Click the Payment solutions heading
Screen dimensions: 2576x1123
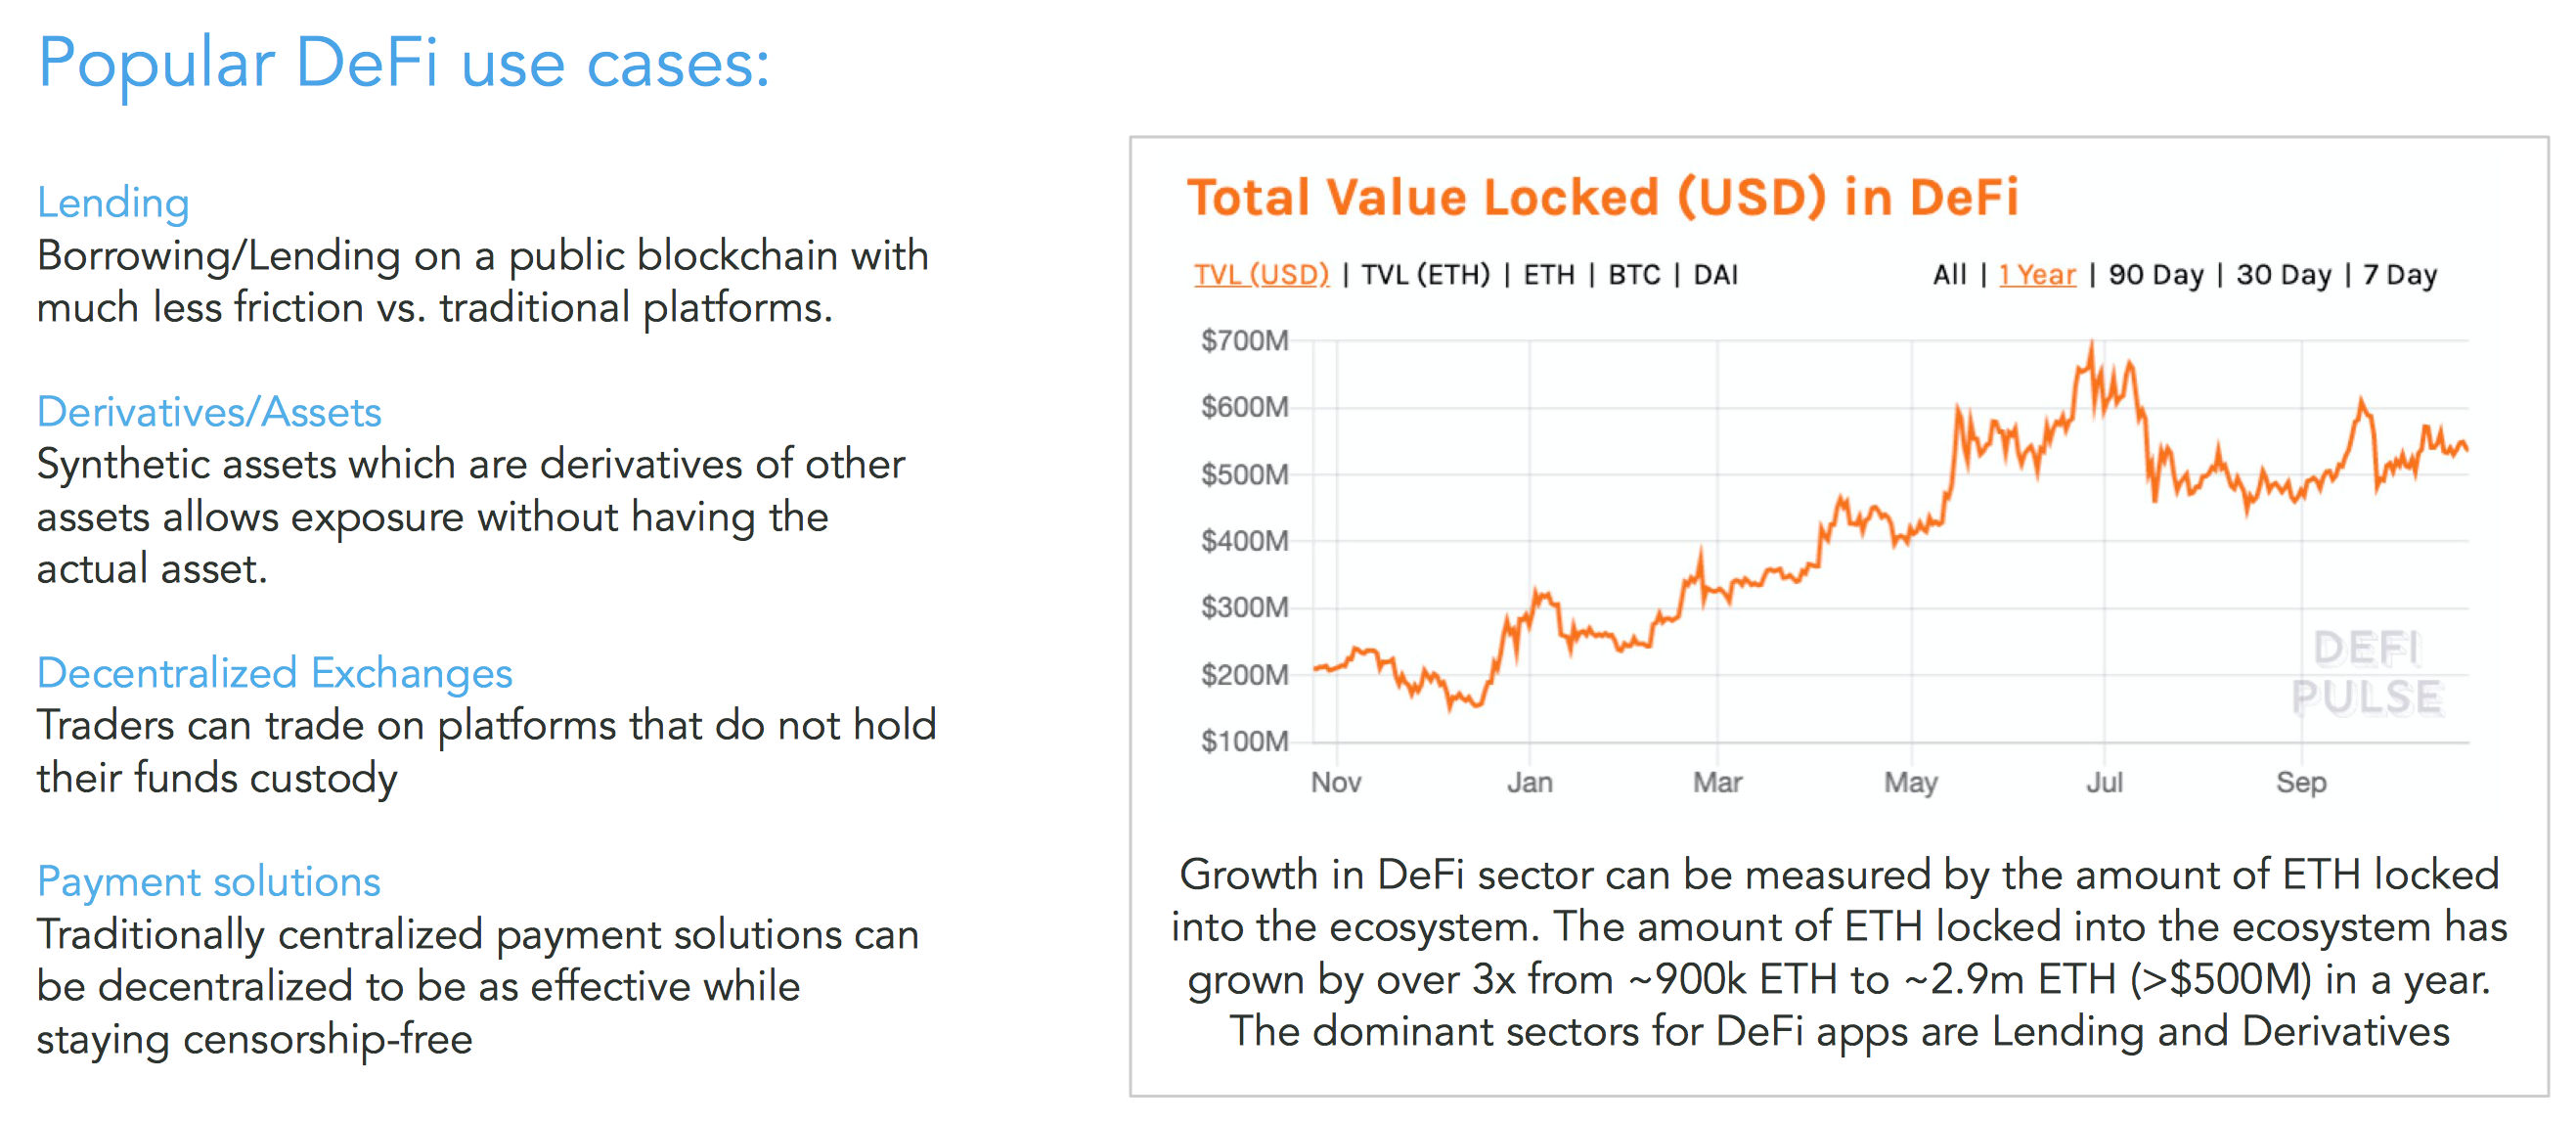coord(208,881)
